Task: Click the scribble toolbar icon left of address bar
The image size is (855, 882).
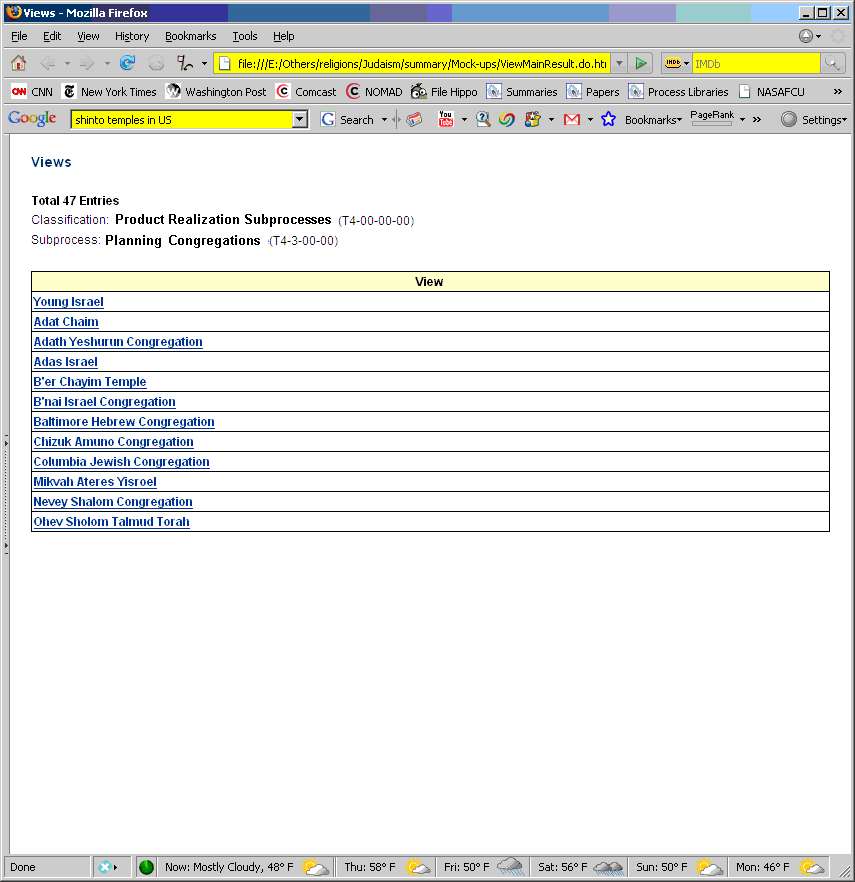Action: pyautogui.click(x=185, y=63)
